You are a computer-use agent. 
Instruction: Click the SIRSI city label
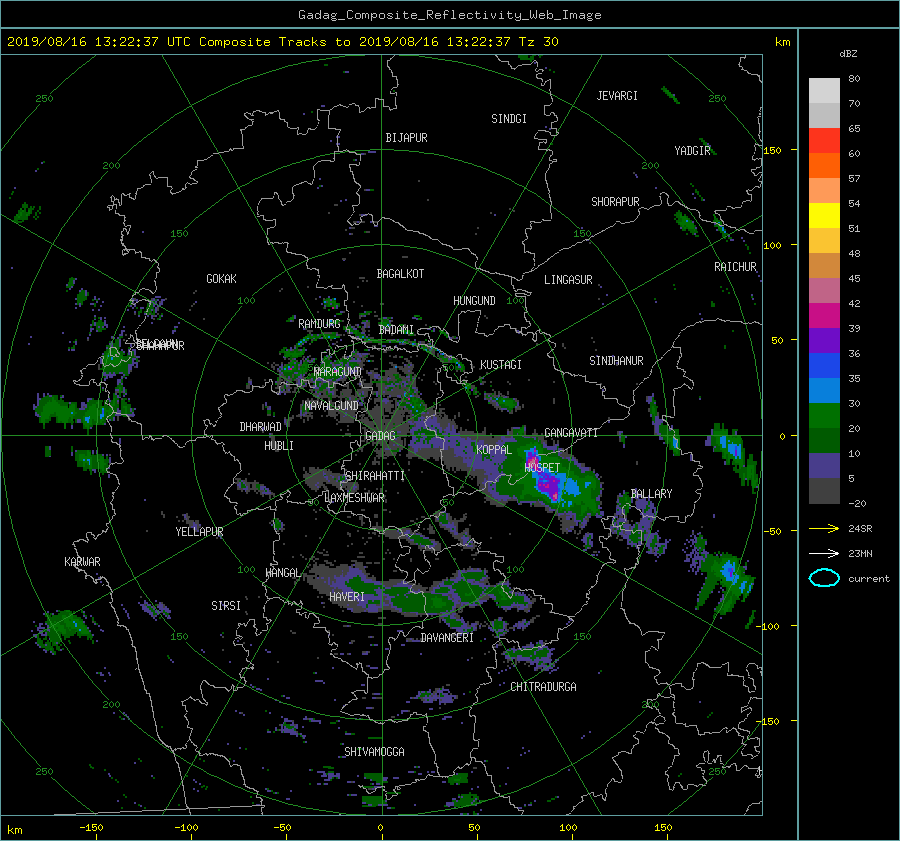click(226, 606)
